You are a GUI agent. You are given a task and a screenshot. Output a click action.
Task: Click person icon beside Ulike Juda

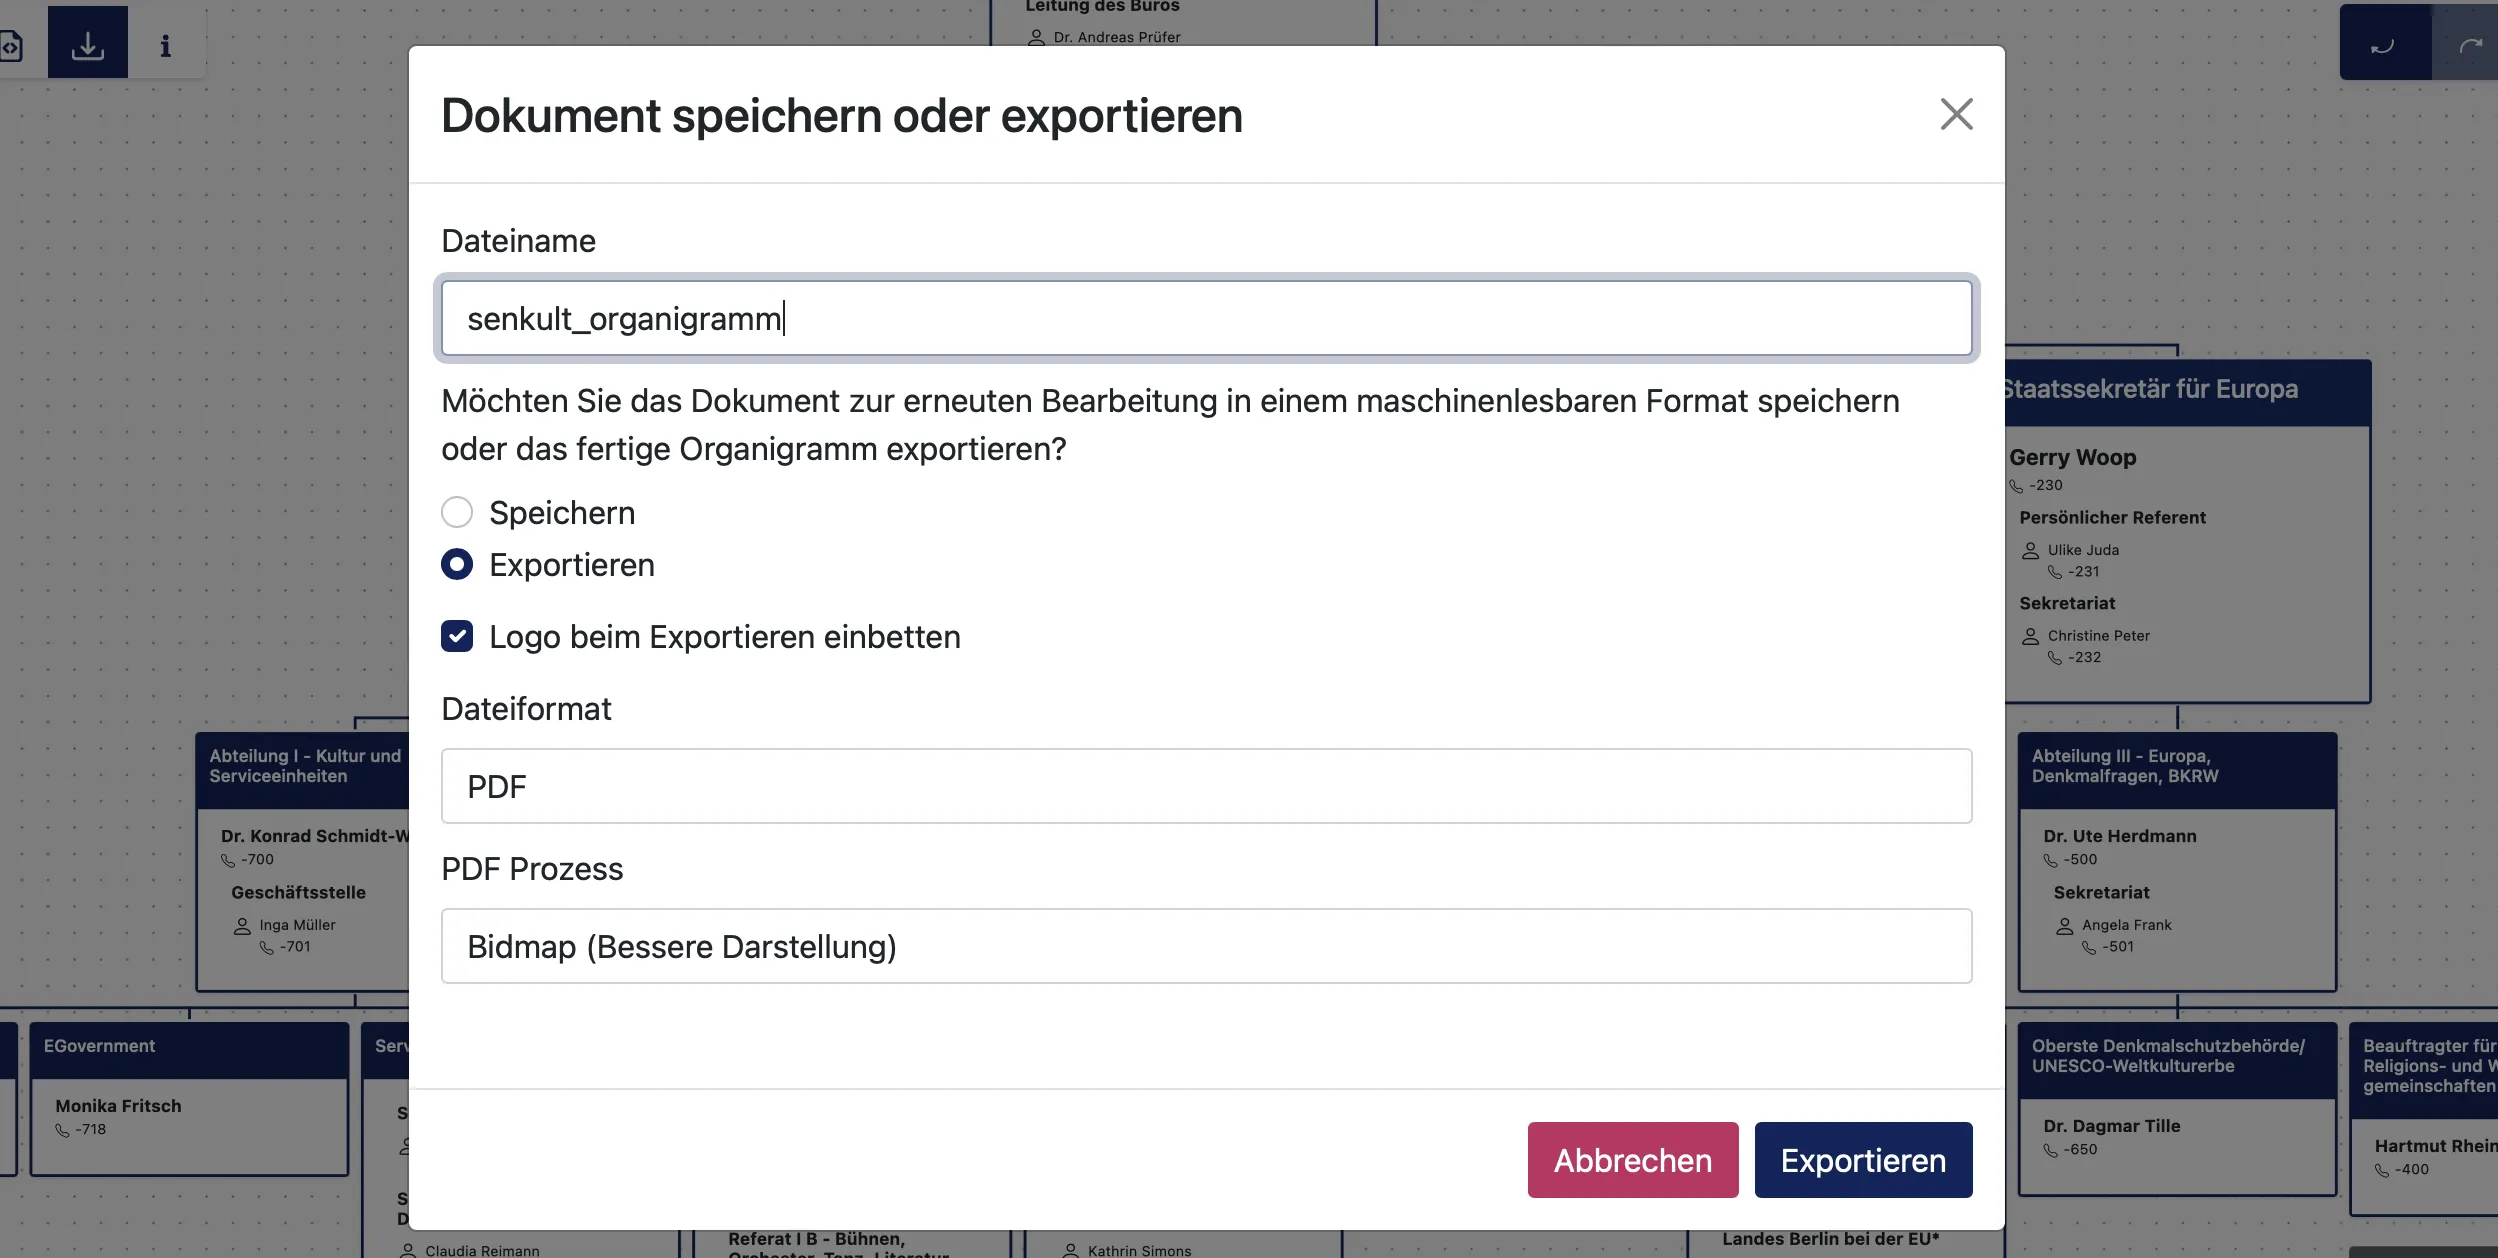(x=2030, y=550)
